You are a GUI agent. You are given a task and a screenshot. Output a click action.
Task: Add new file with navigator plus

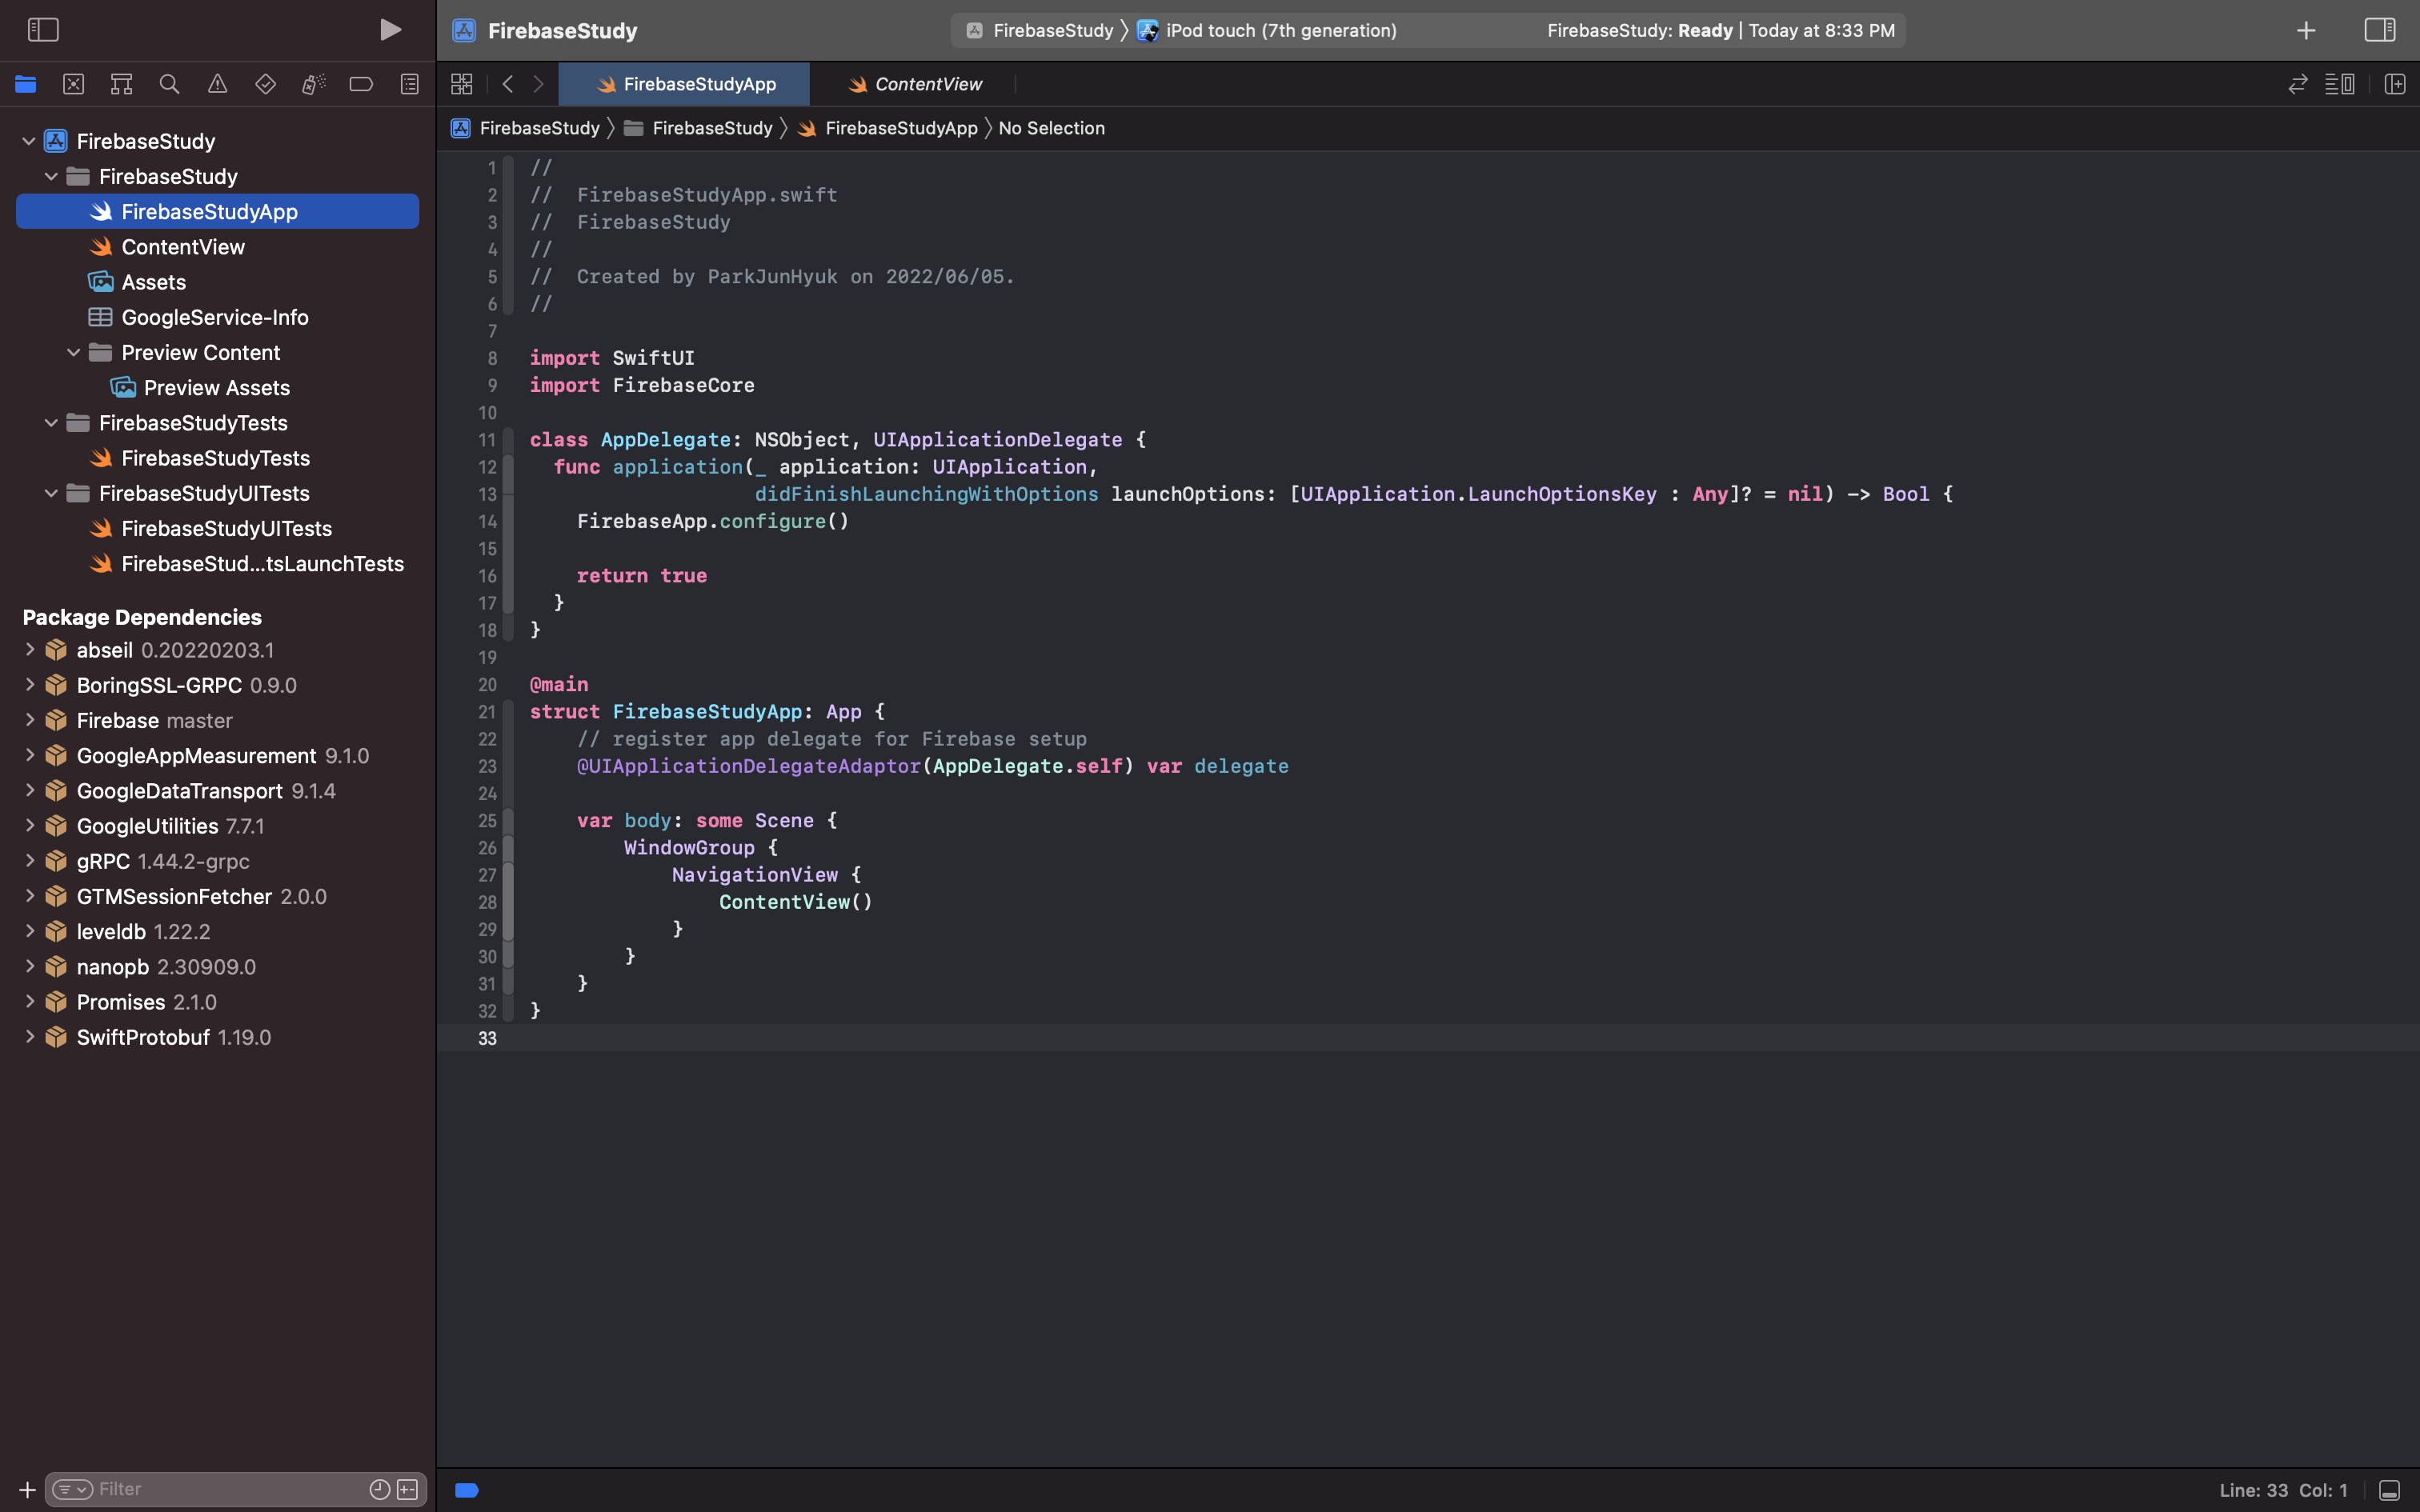pyautogui.click(x=27, y=1490)
